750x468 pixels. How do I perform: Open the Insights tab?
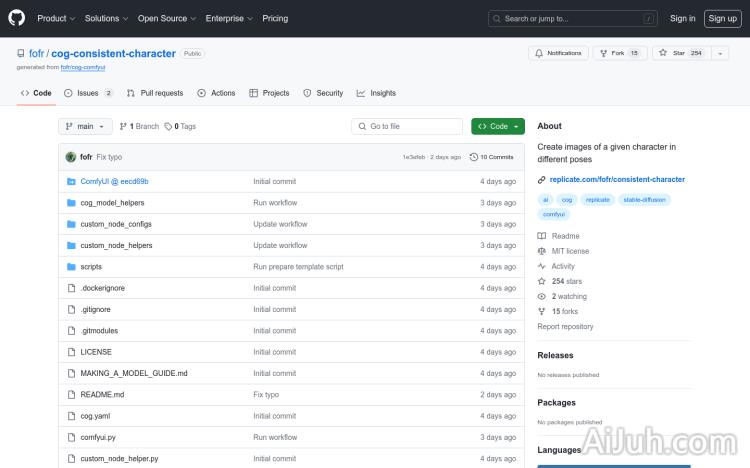click(377, 93)
